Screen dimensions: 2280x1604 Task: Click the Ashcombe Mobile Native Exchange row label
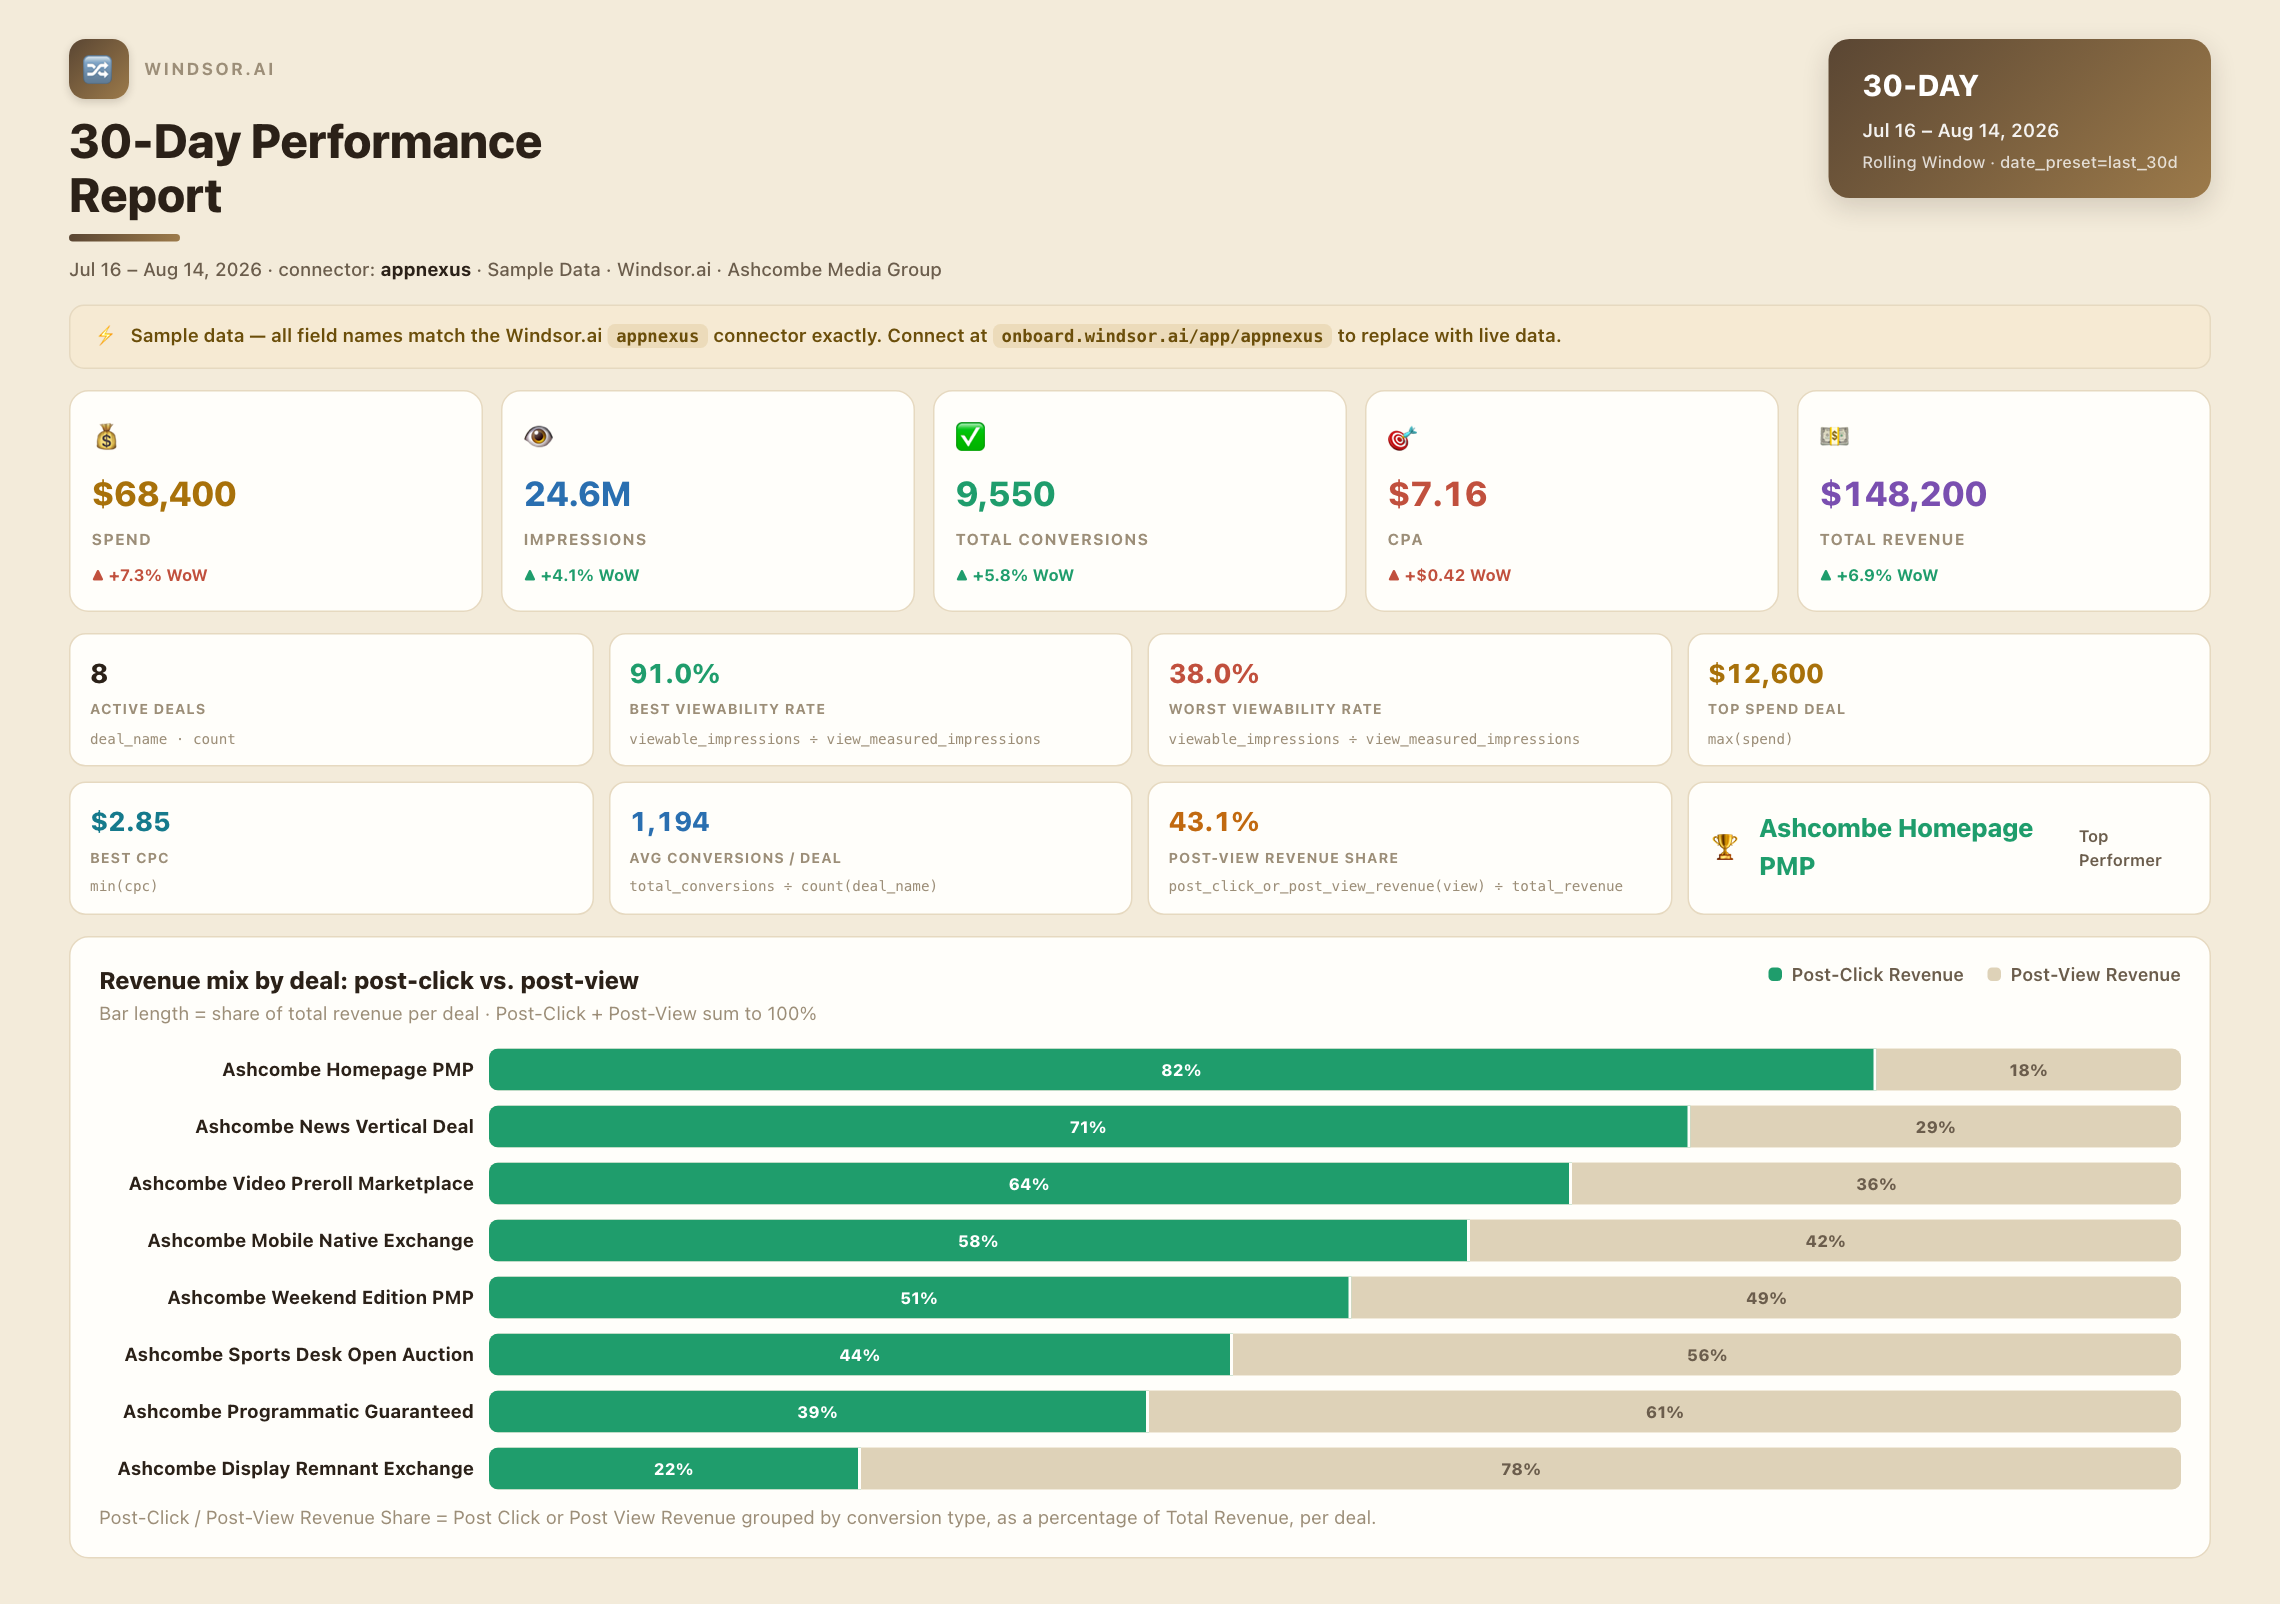click(310, 1241)
